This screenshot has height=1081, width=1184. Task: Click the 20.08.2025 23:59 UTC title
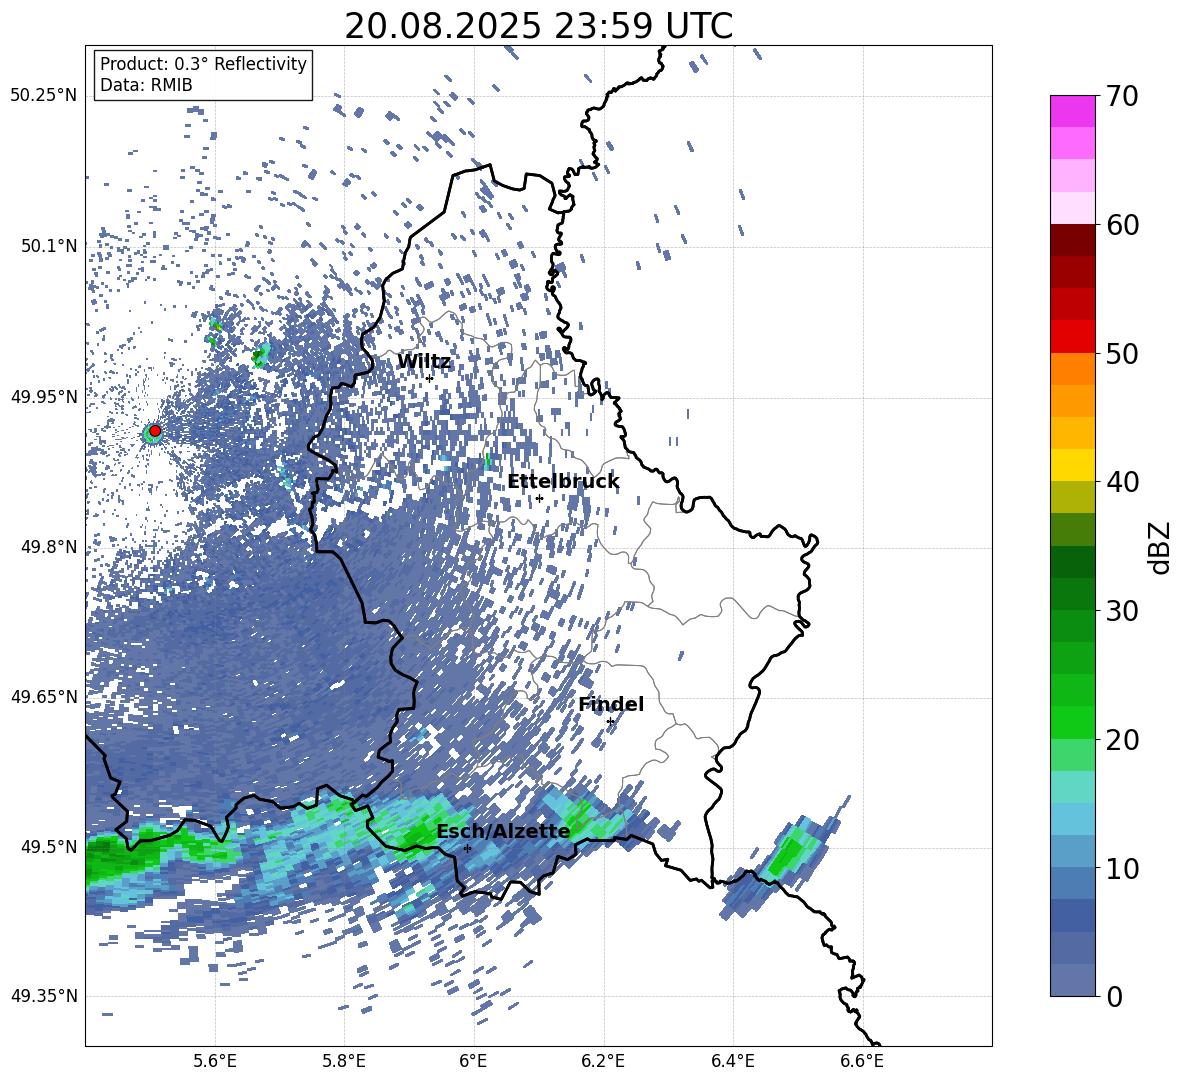[538, 27]
